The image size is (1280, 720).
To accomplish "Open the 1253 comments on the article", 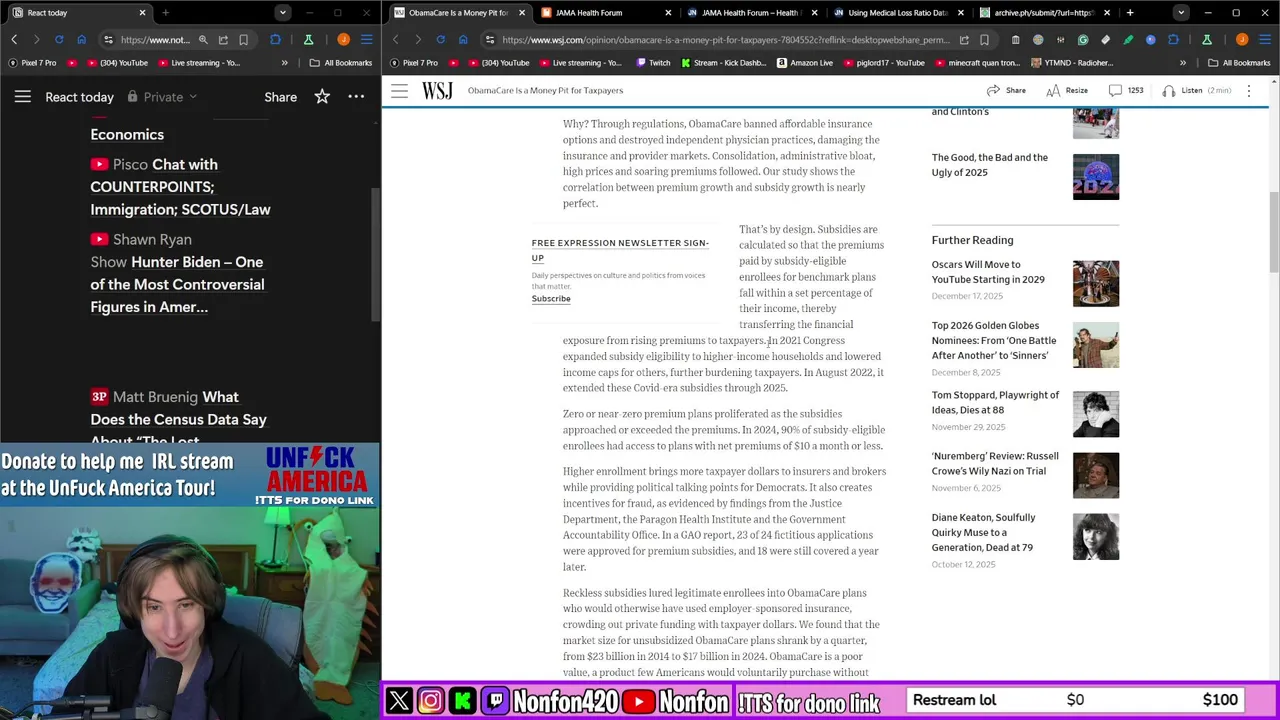I will [x=1126, y=90].
